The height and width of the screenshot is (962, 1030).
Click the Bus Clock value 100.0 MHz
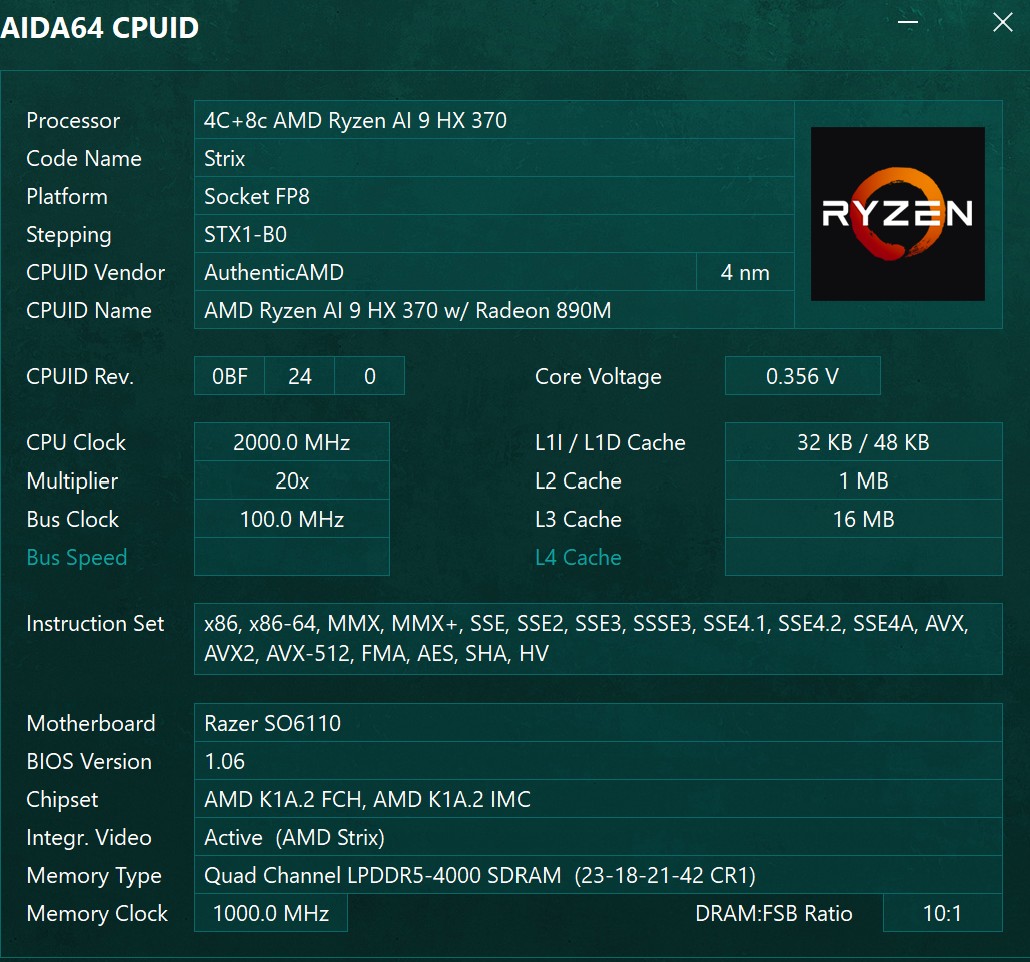point(292,519)
